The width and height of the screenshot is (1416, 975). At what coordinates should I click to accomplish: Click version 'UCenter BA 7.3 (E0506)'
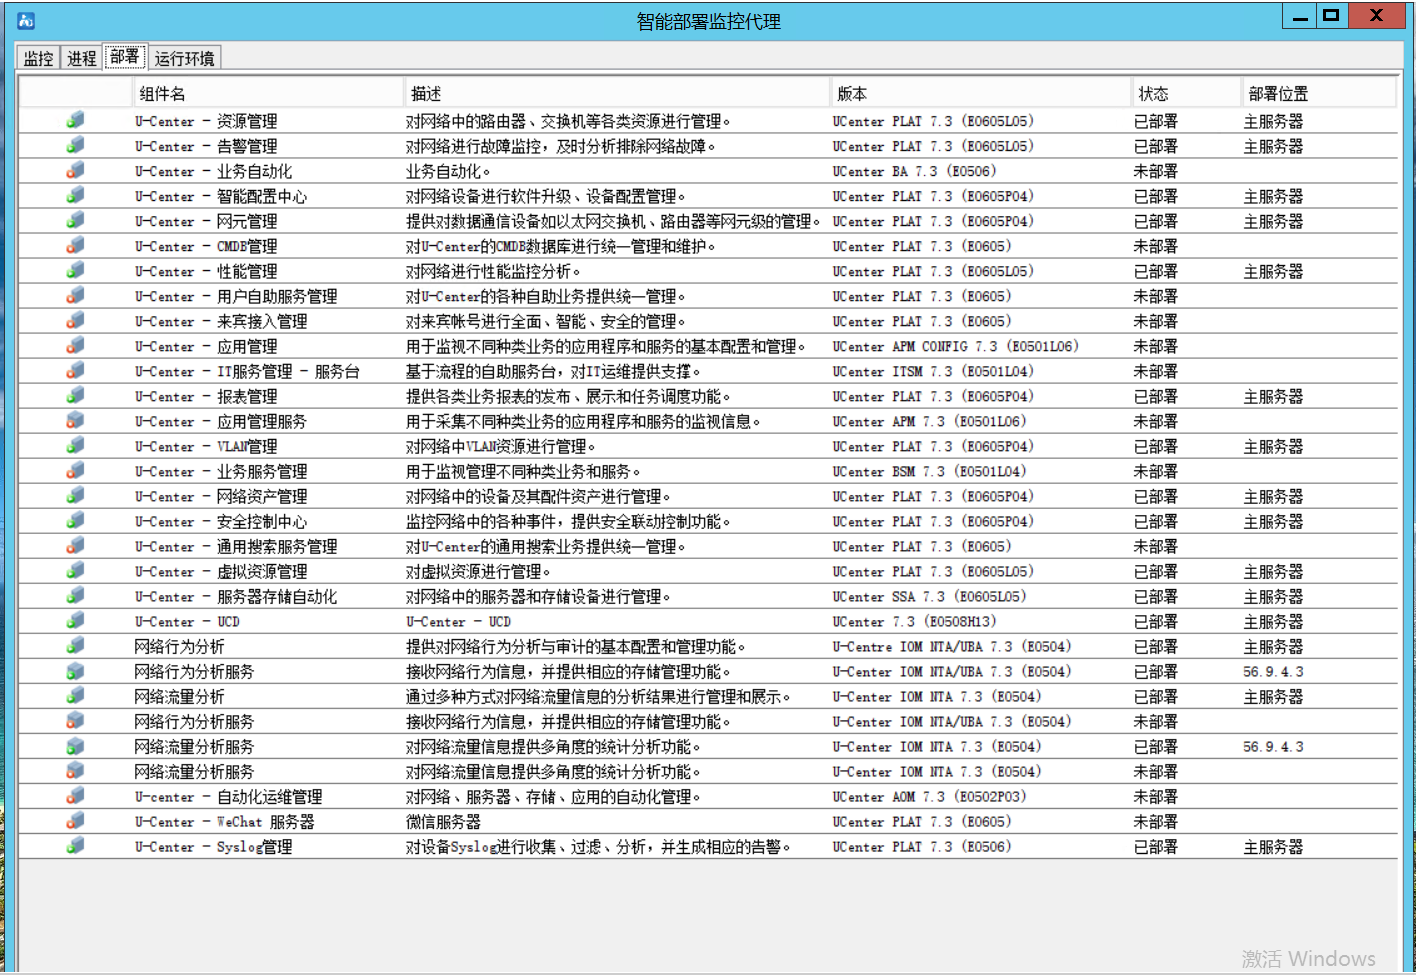pos(914,171)
